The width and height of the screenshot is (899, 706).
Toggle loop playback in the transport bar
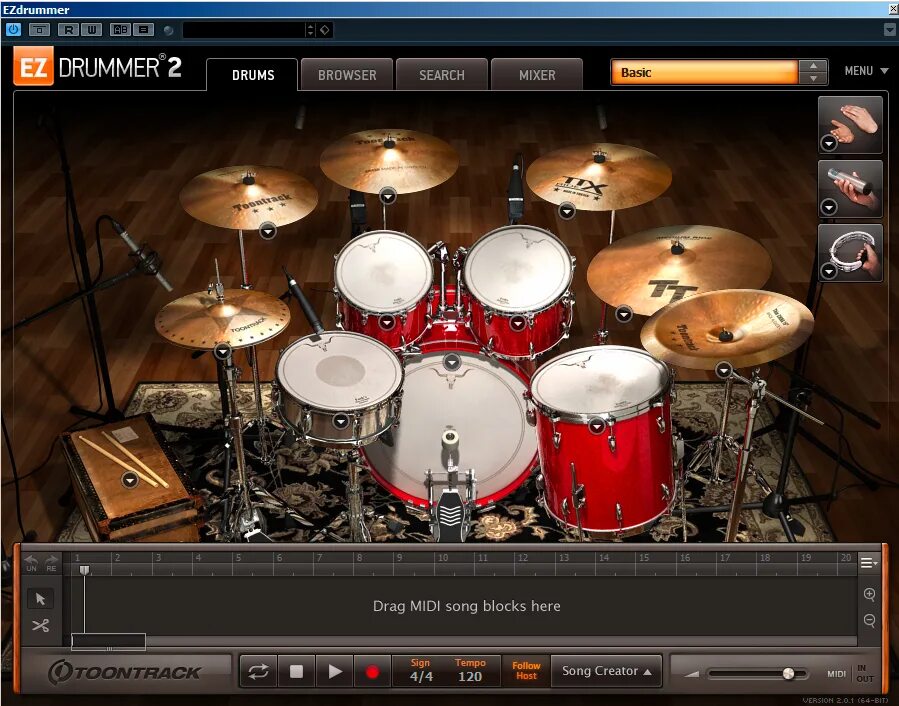(x=258, y=671)
